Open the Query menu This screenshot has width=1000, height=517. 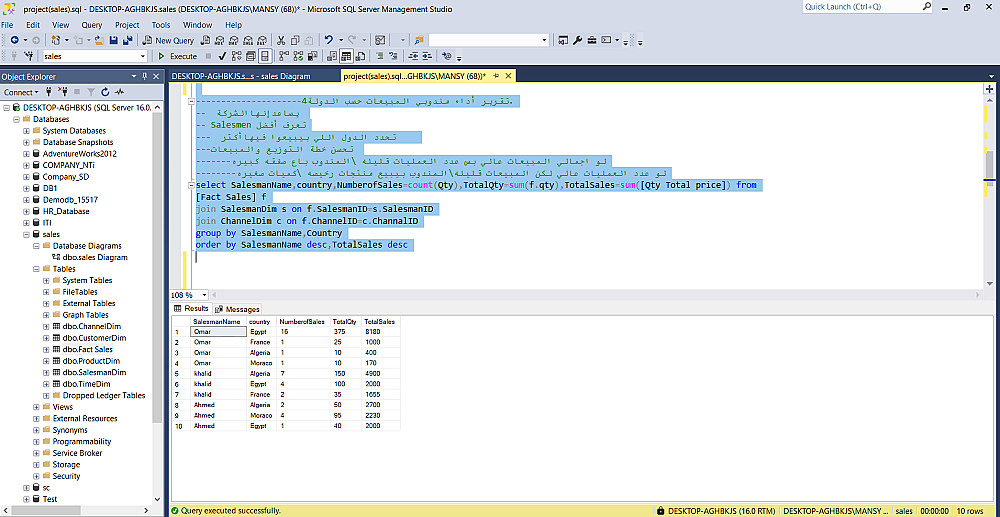coord(91,24)
